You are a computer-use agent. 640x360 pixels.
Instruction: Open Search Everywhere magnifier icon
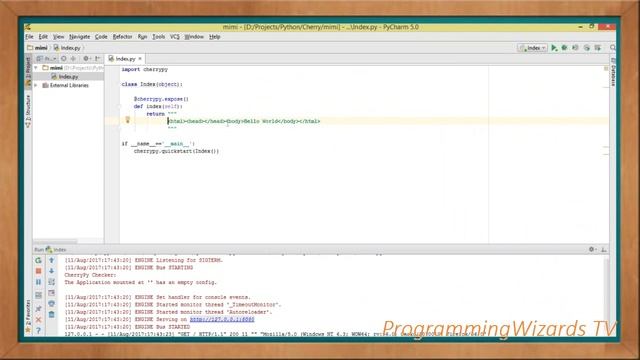click(613, 48)
